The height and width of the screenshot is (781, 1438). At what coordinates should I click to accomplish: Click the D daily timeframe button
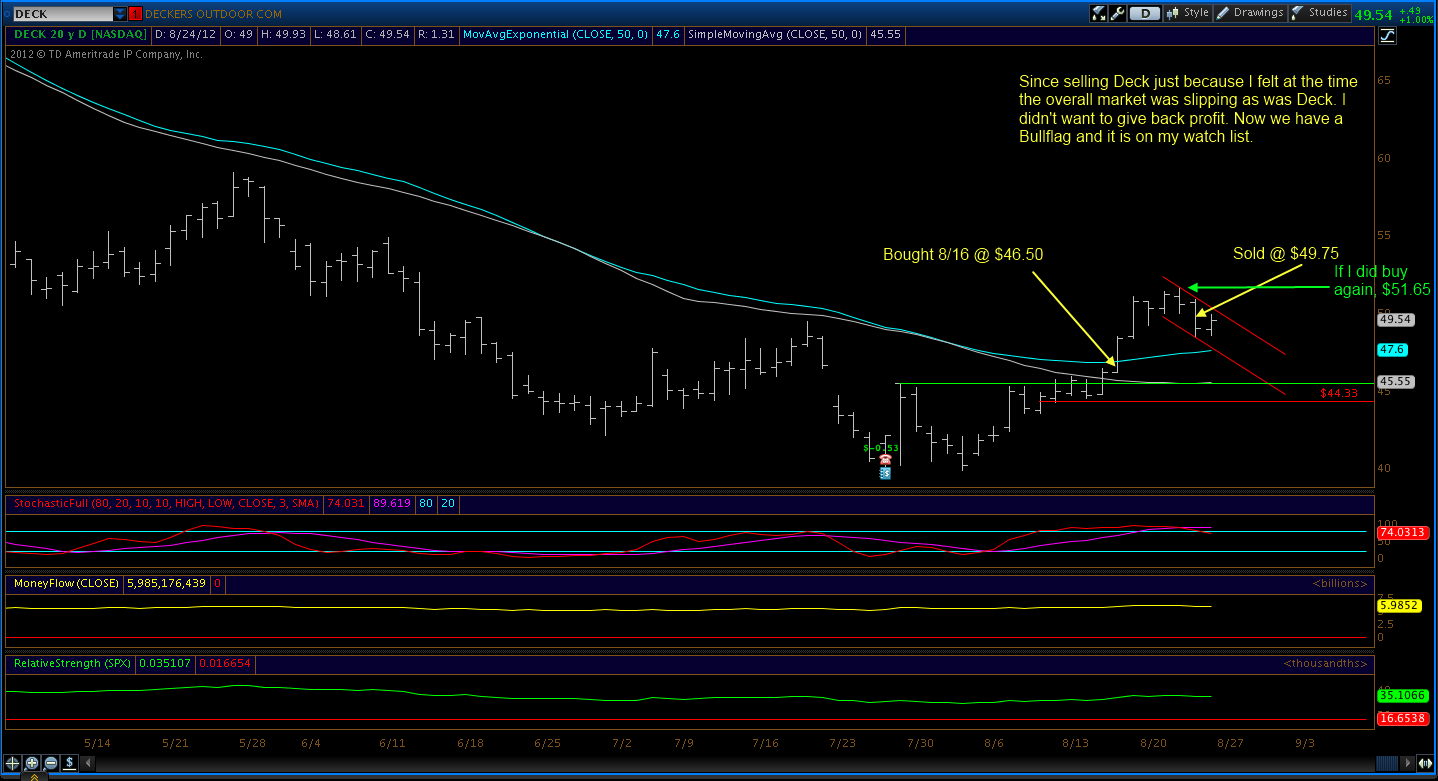pos(1144,13)
